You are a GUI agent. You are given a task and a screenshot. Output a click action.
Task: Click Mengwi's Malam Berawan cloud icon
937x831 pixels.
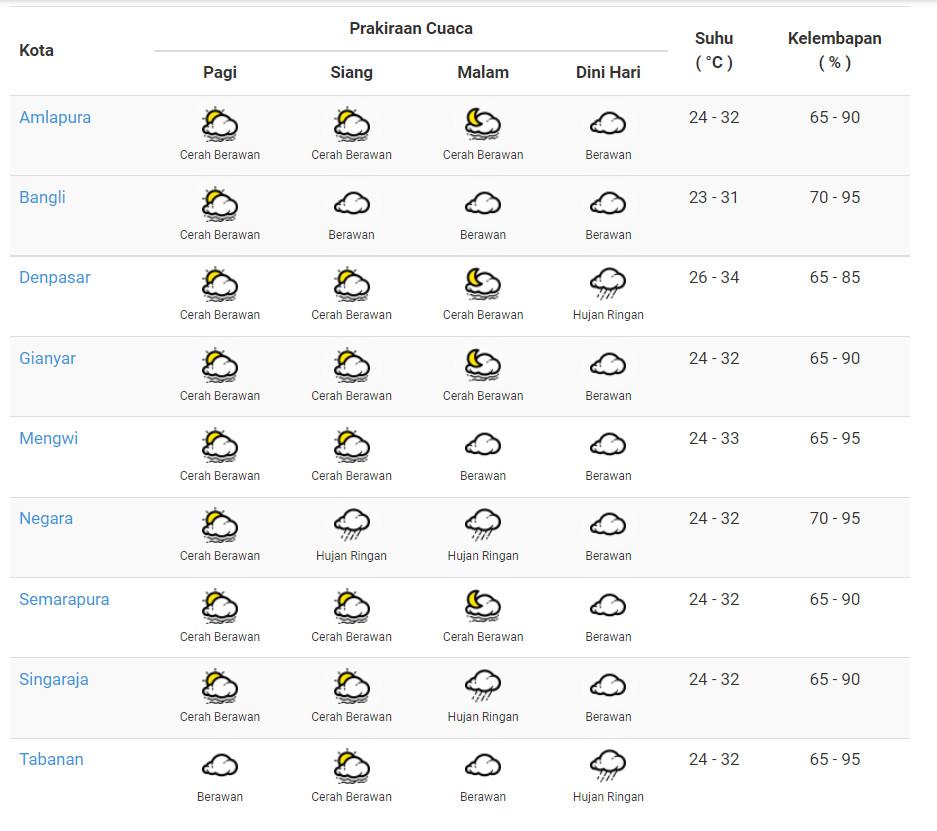click(483, 444)
